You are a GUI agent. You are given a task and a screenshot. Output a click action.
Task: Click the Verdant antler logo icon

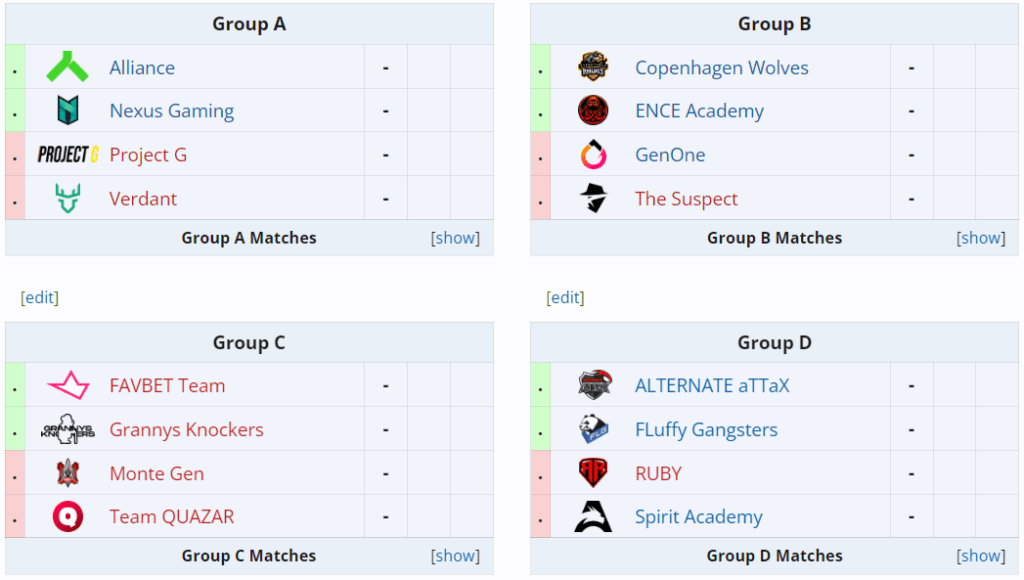[67, 198]
